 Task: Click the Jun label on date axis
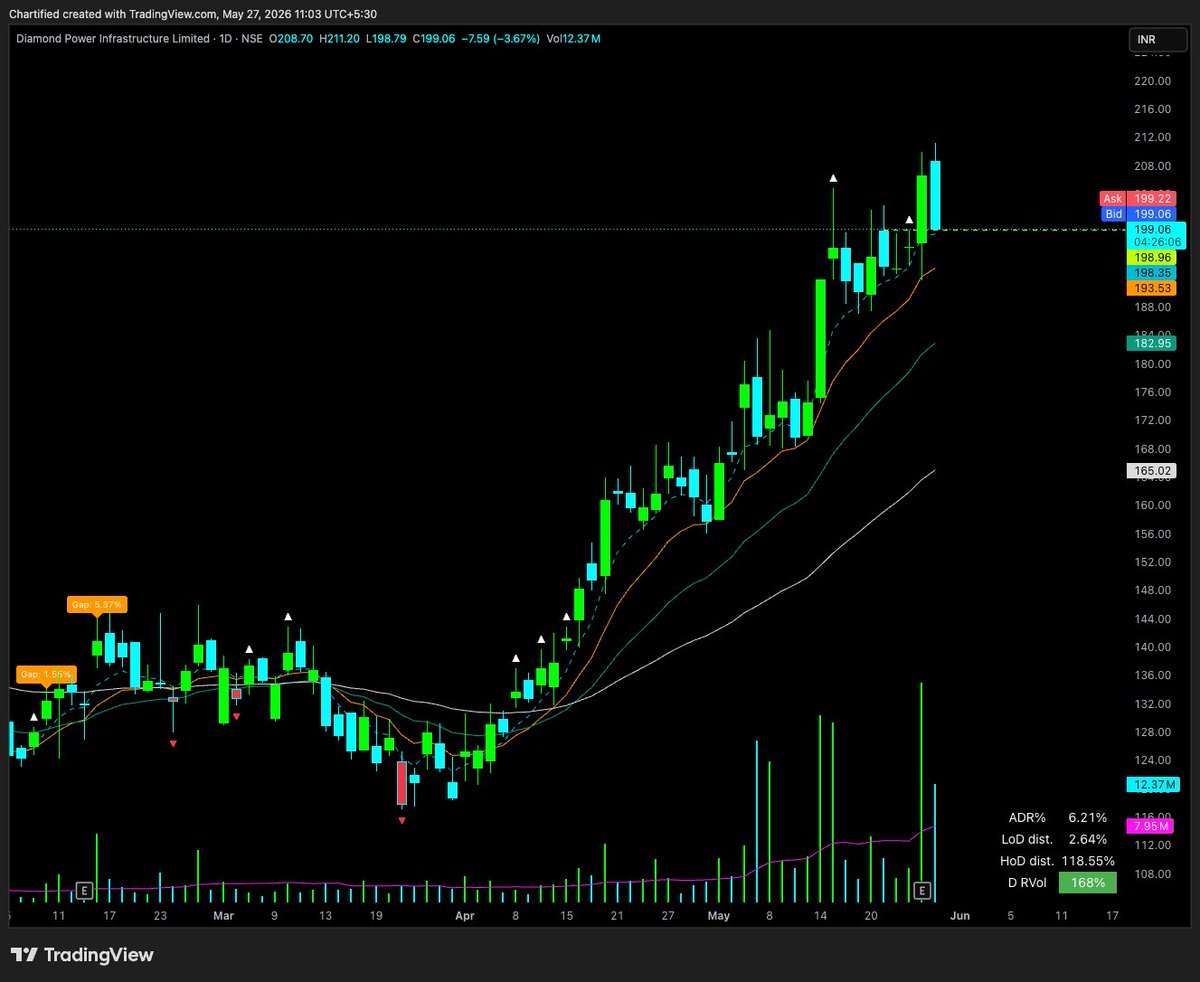coord(959,914)
